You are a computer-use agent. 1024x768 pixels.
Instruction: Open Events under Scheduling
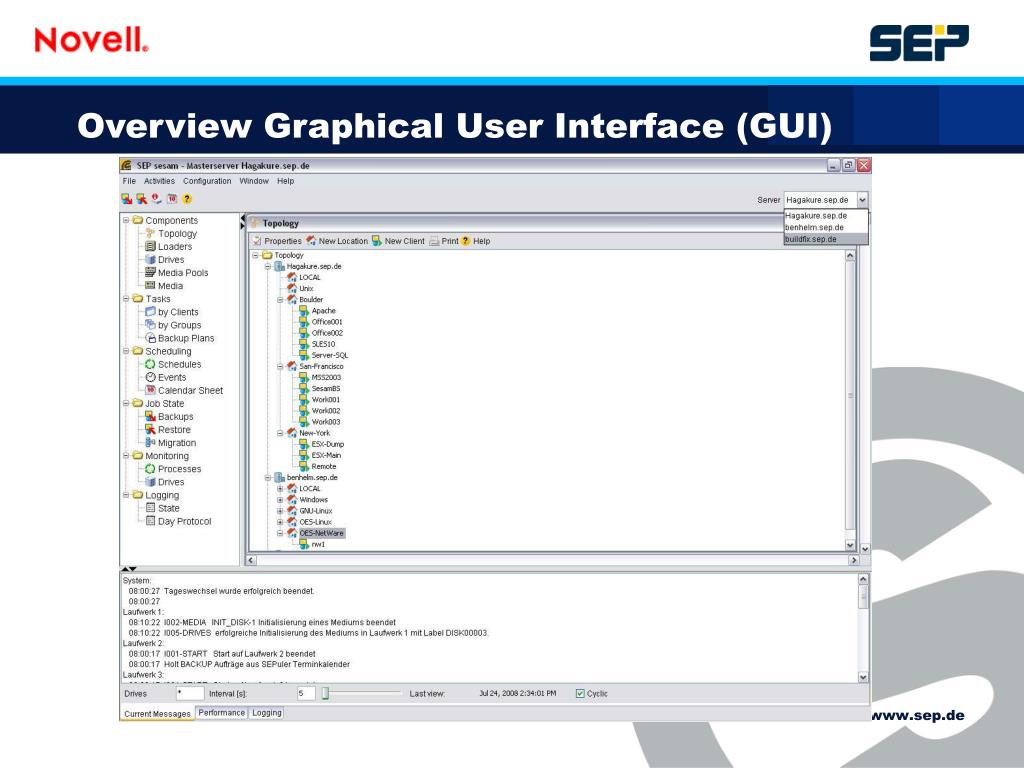tap(172, 377)
